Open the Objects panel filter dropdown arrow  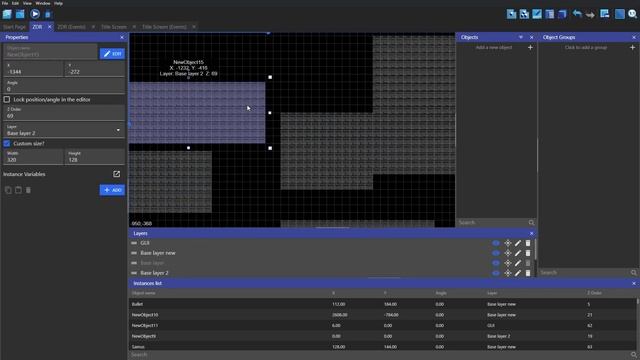click(521, 37)
